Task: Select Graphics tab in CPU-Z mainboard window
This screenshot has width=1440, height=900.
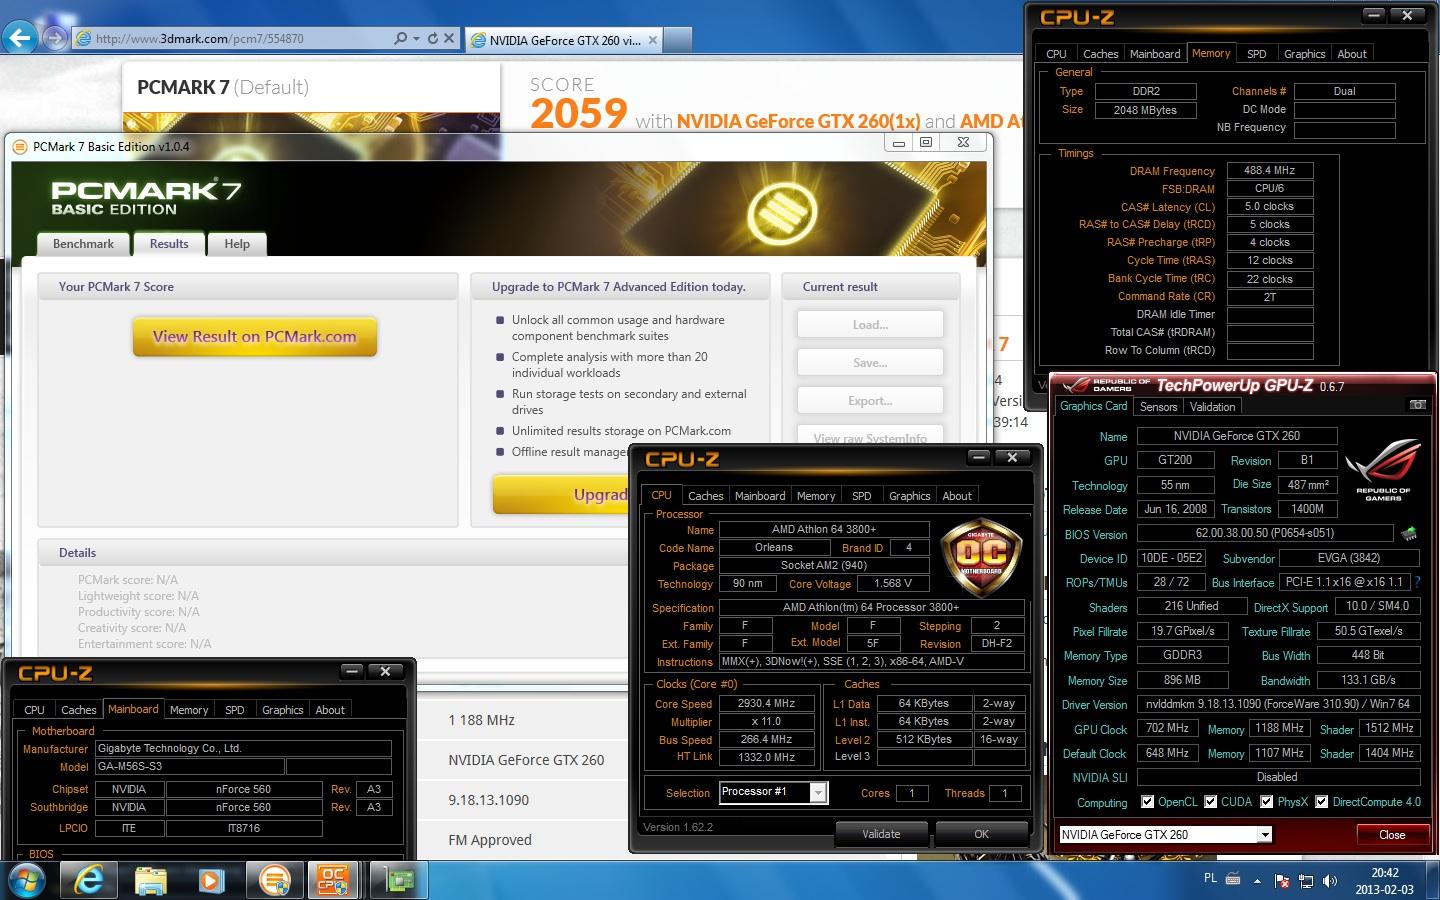Action: 282,710
